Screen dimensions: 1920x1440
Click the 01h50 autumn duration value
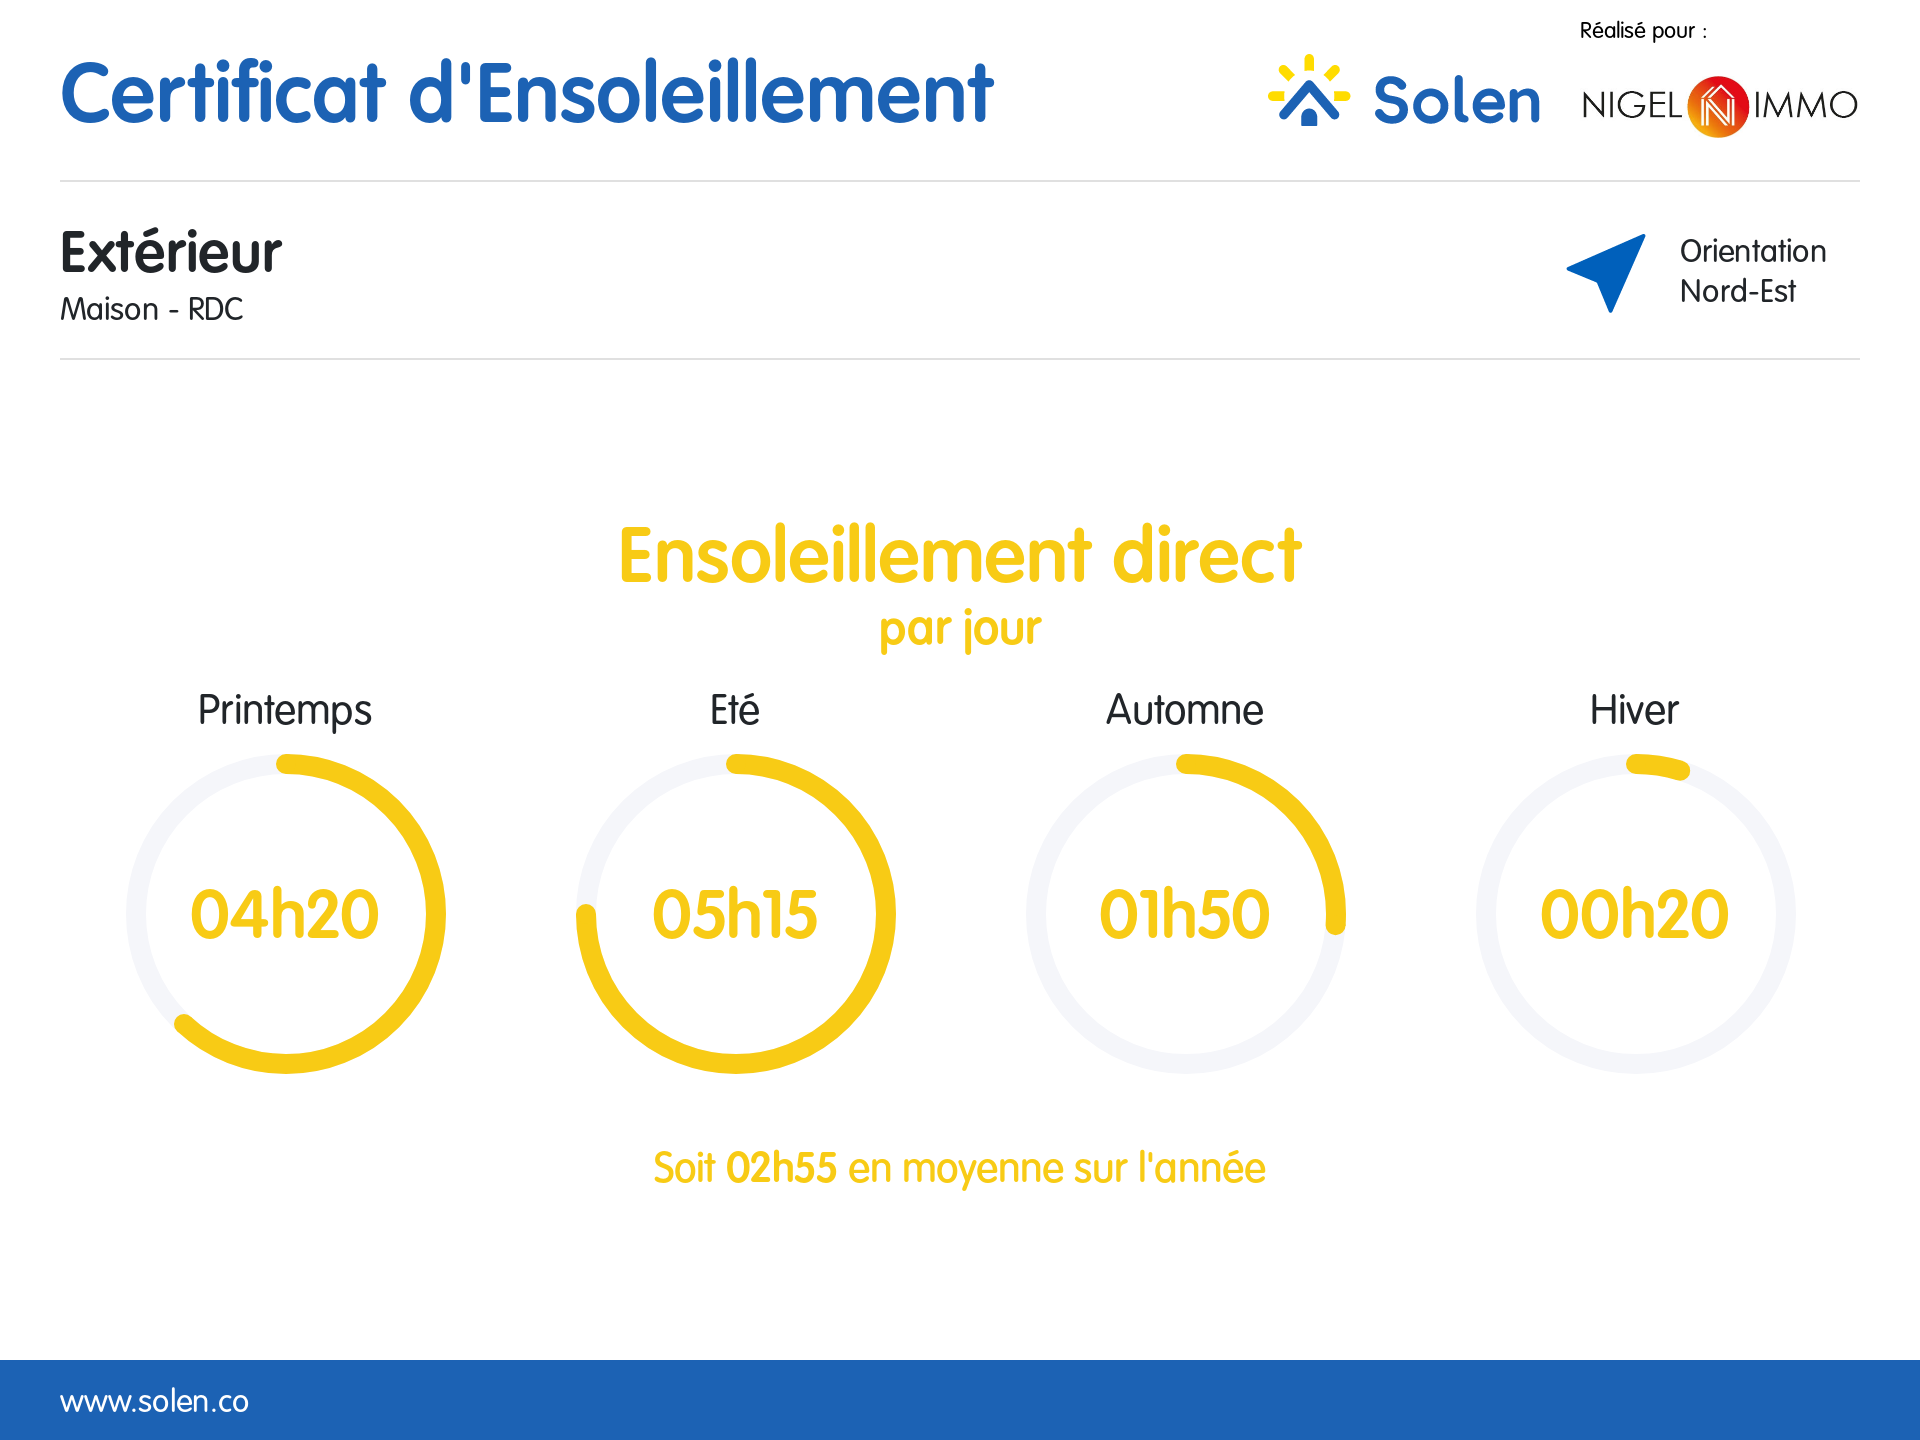pyautogui.click(x=1185, y=914)
